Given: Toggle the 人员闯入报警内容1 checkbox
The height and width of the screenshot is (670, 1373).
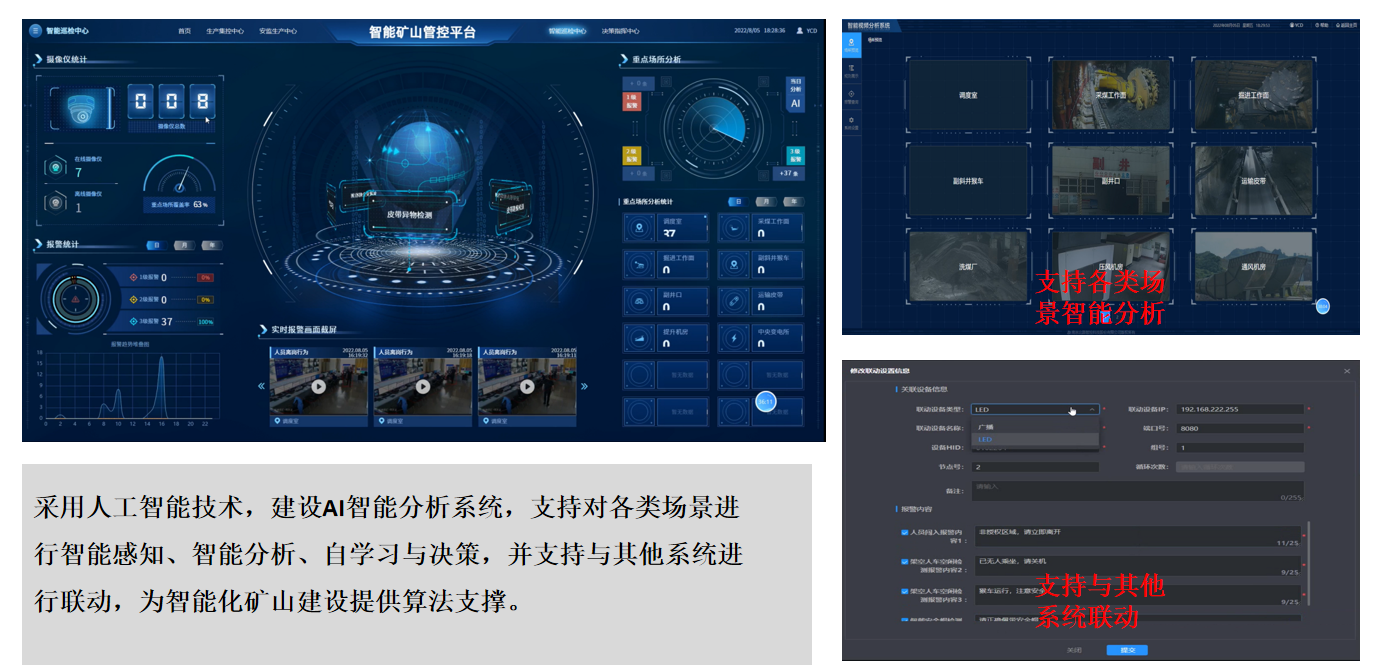Looking at the screenshot, I should click(x=904, y=533).
